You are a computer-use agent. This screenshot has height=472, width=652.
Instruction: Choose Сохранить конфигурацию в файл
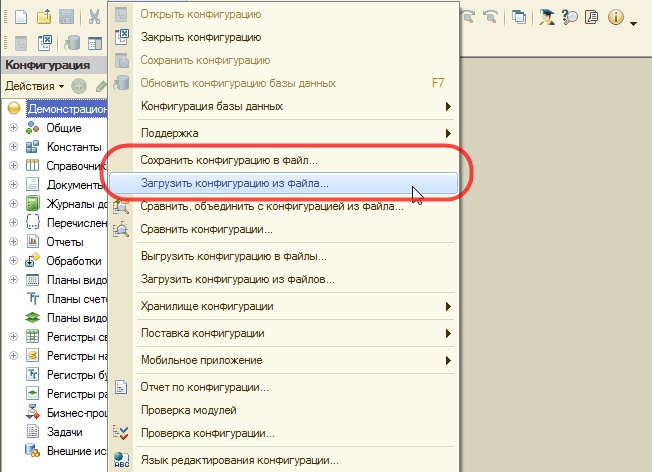tap(284, 160)
